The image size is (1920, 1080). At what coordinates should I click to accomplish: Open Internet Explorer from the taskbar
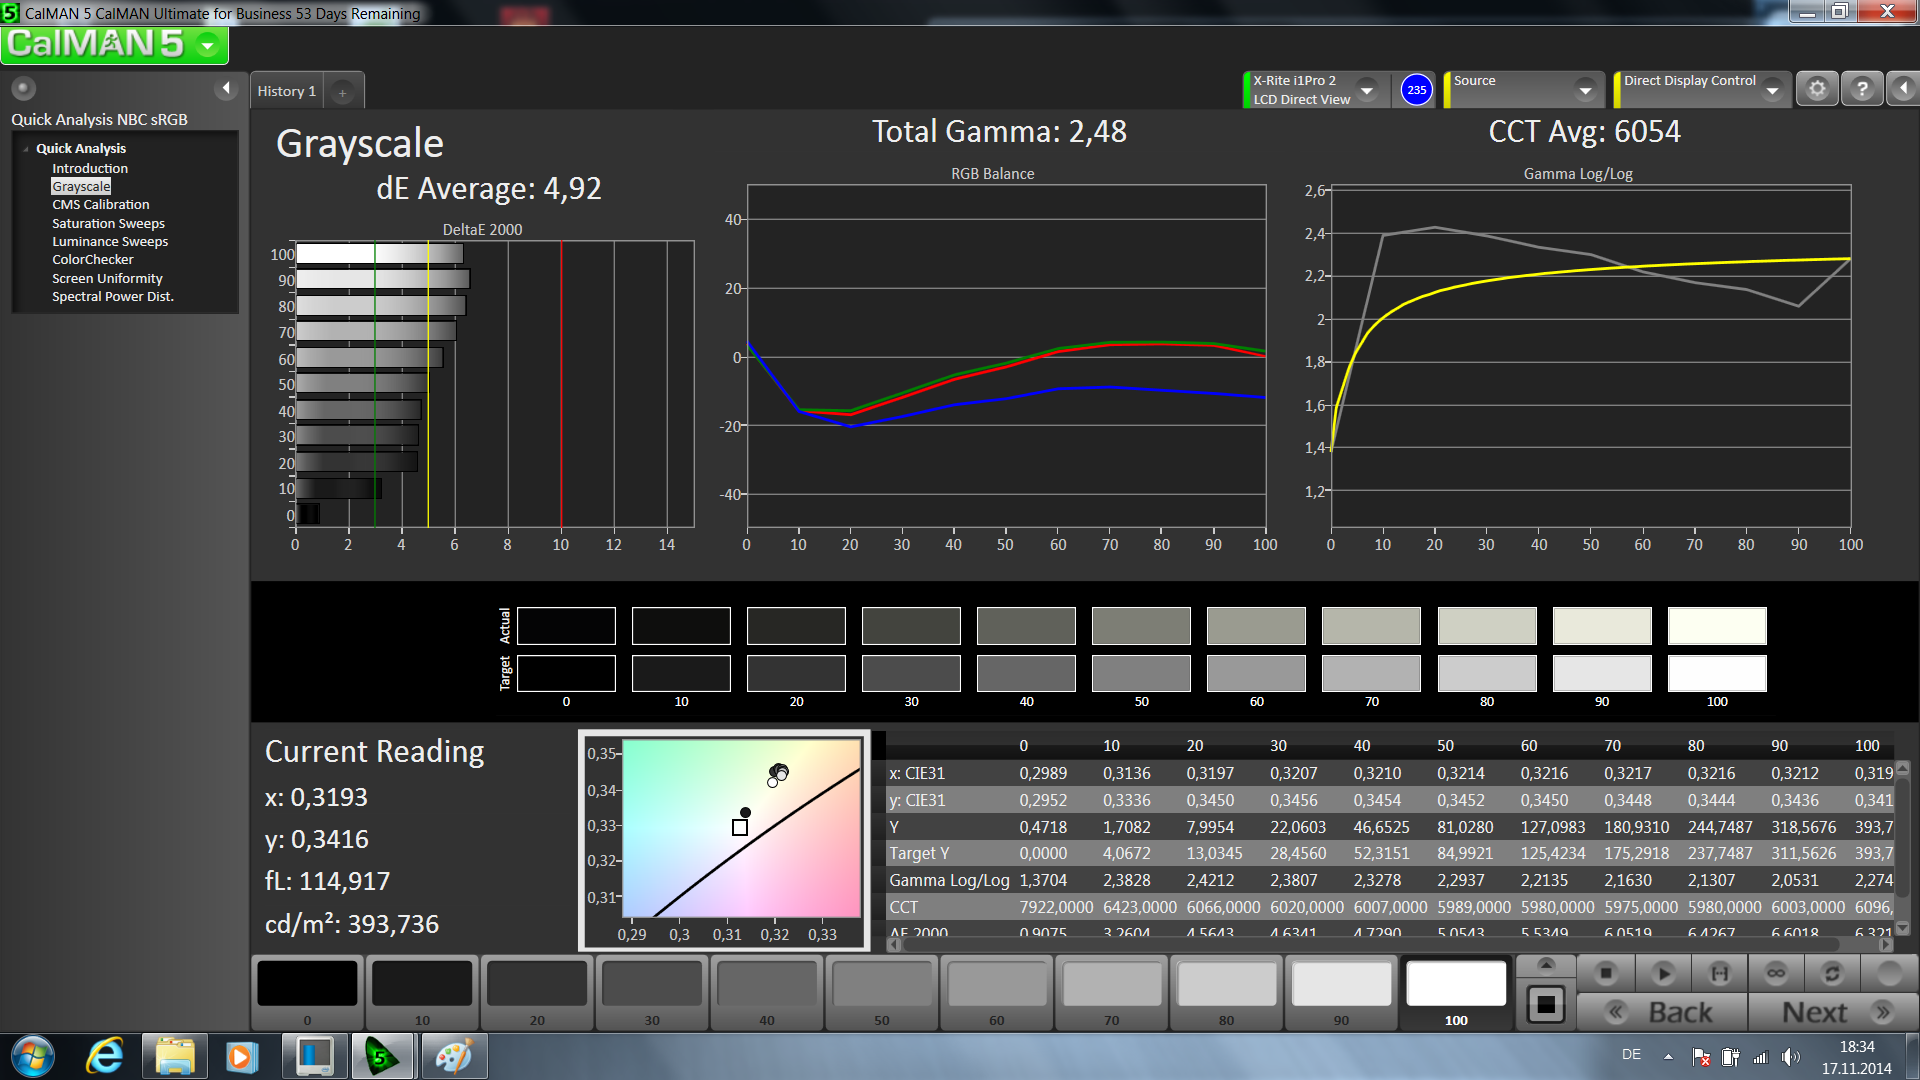click(x=104, y=1056)
